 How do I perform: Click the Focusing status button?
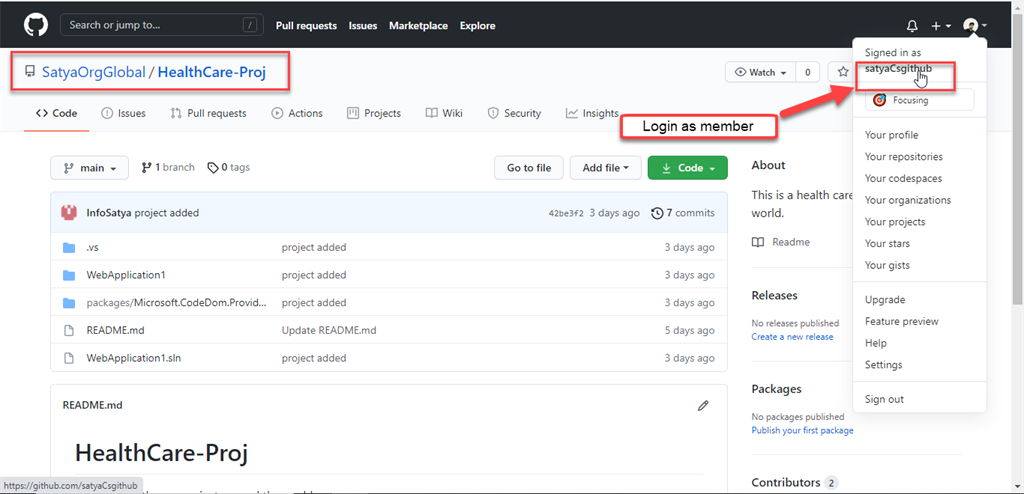point(920,100)
